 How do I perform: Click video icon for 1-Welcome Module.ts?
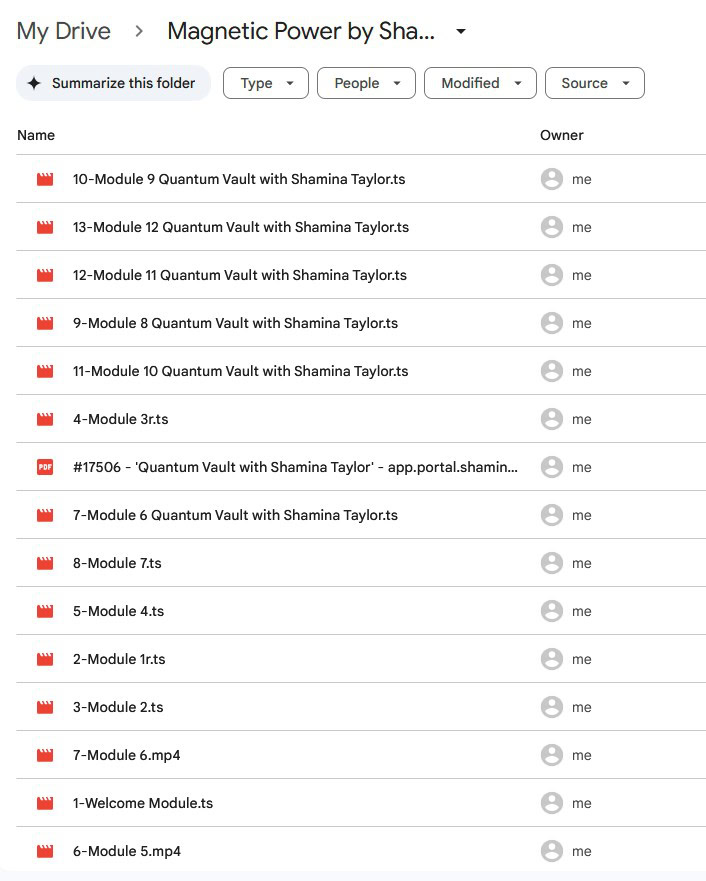click(45, 803)
